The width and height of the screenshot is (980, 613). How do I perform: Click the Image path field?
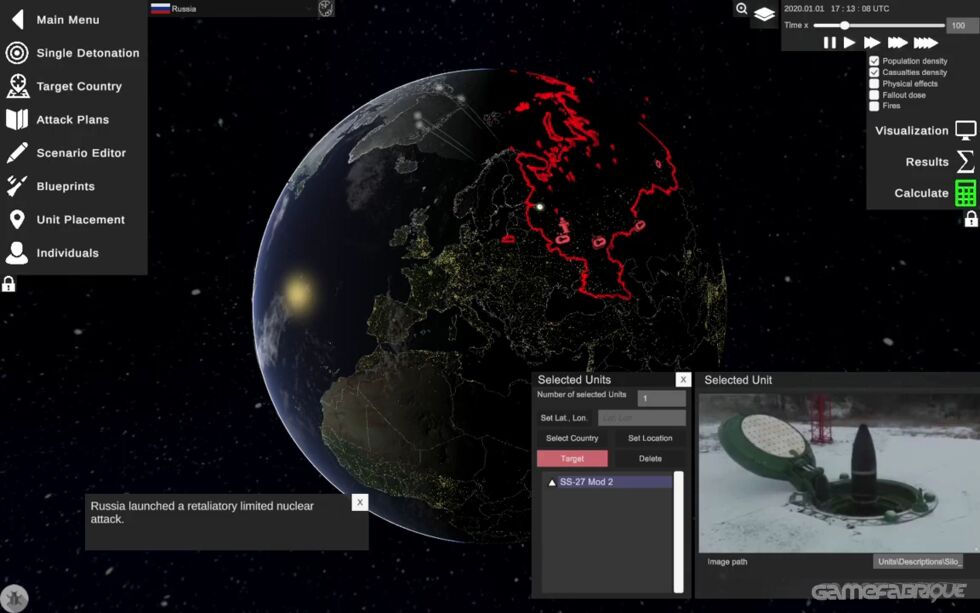point(918,562)
